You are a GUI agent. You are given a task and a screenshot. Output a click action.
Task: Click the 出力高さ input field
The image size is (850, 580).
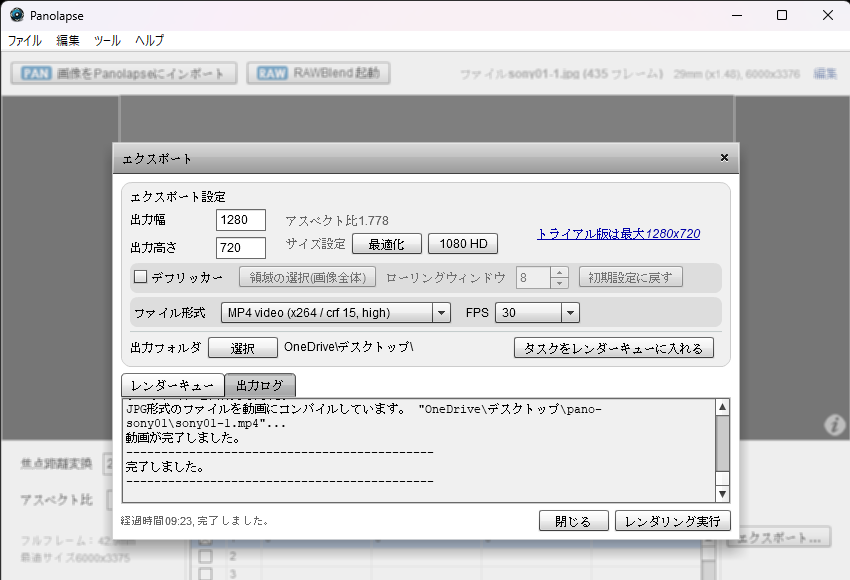pyautogui.click(x=240, y=247)
